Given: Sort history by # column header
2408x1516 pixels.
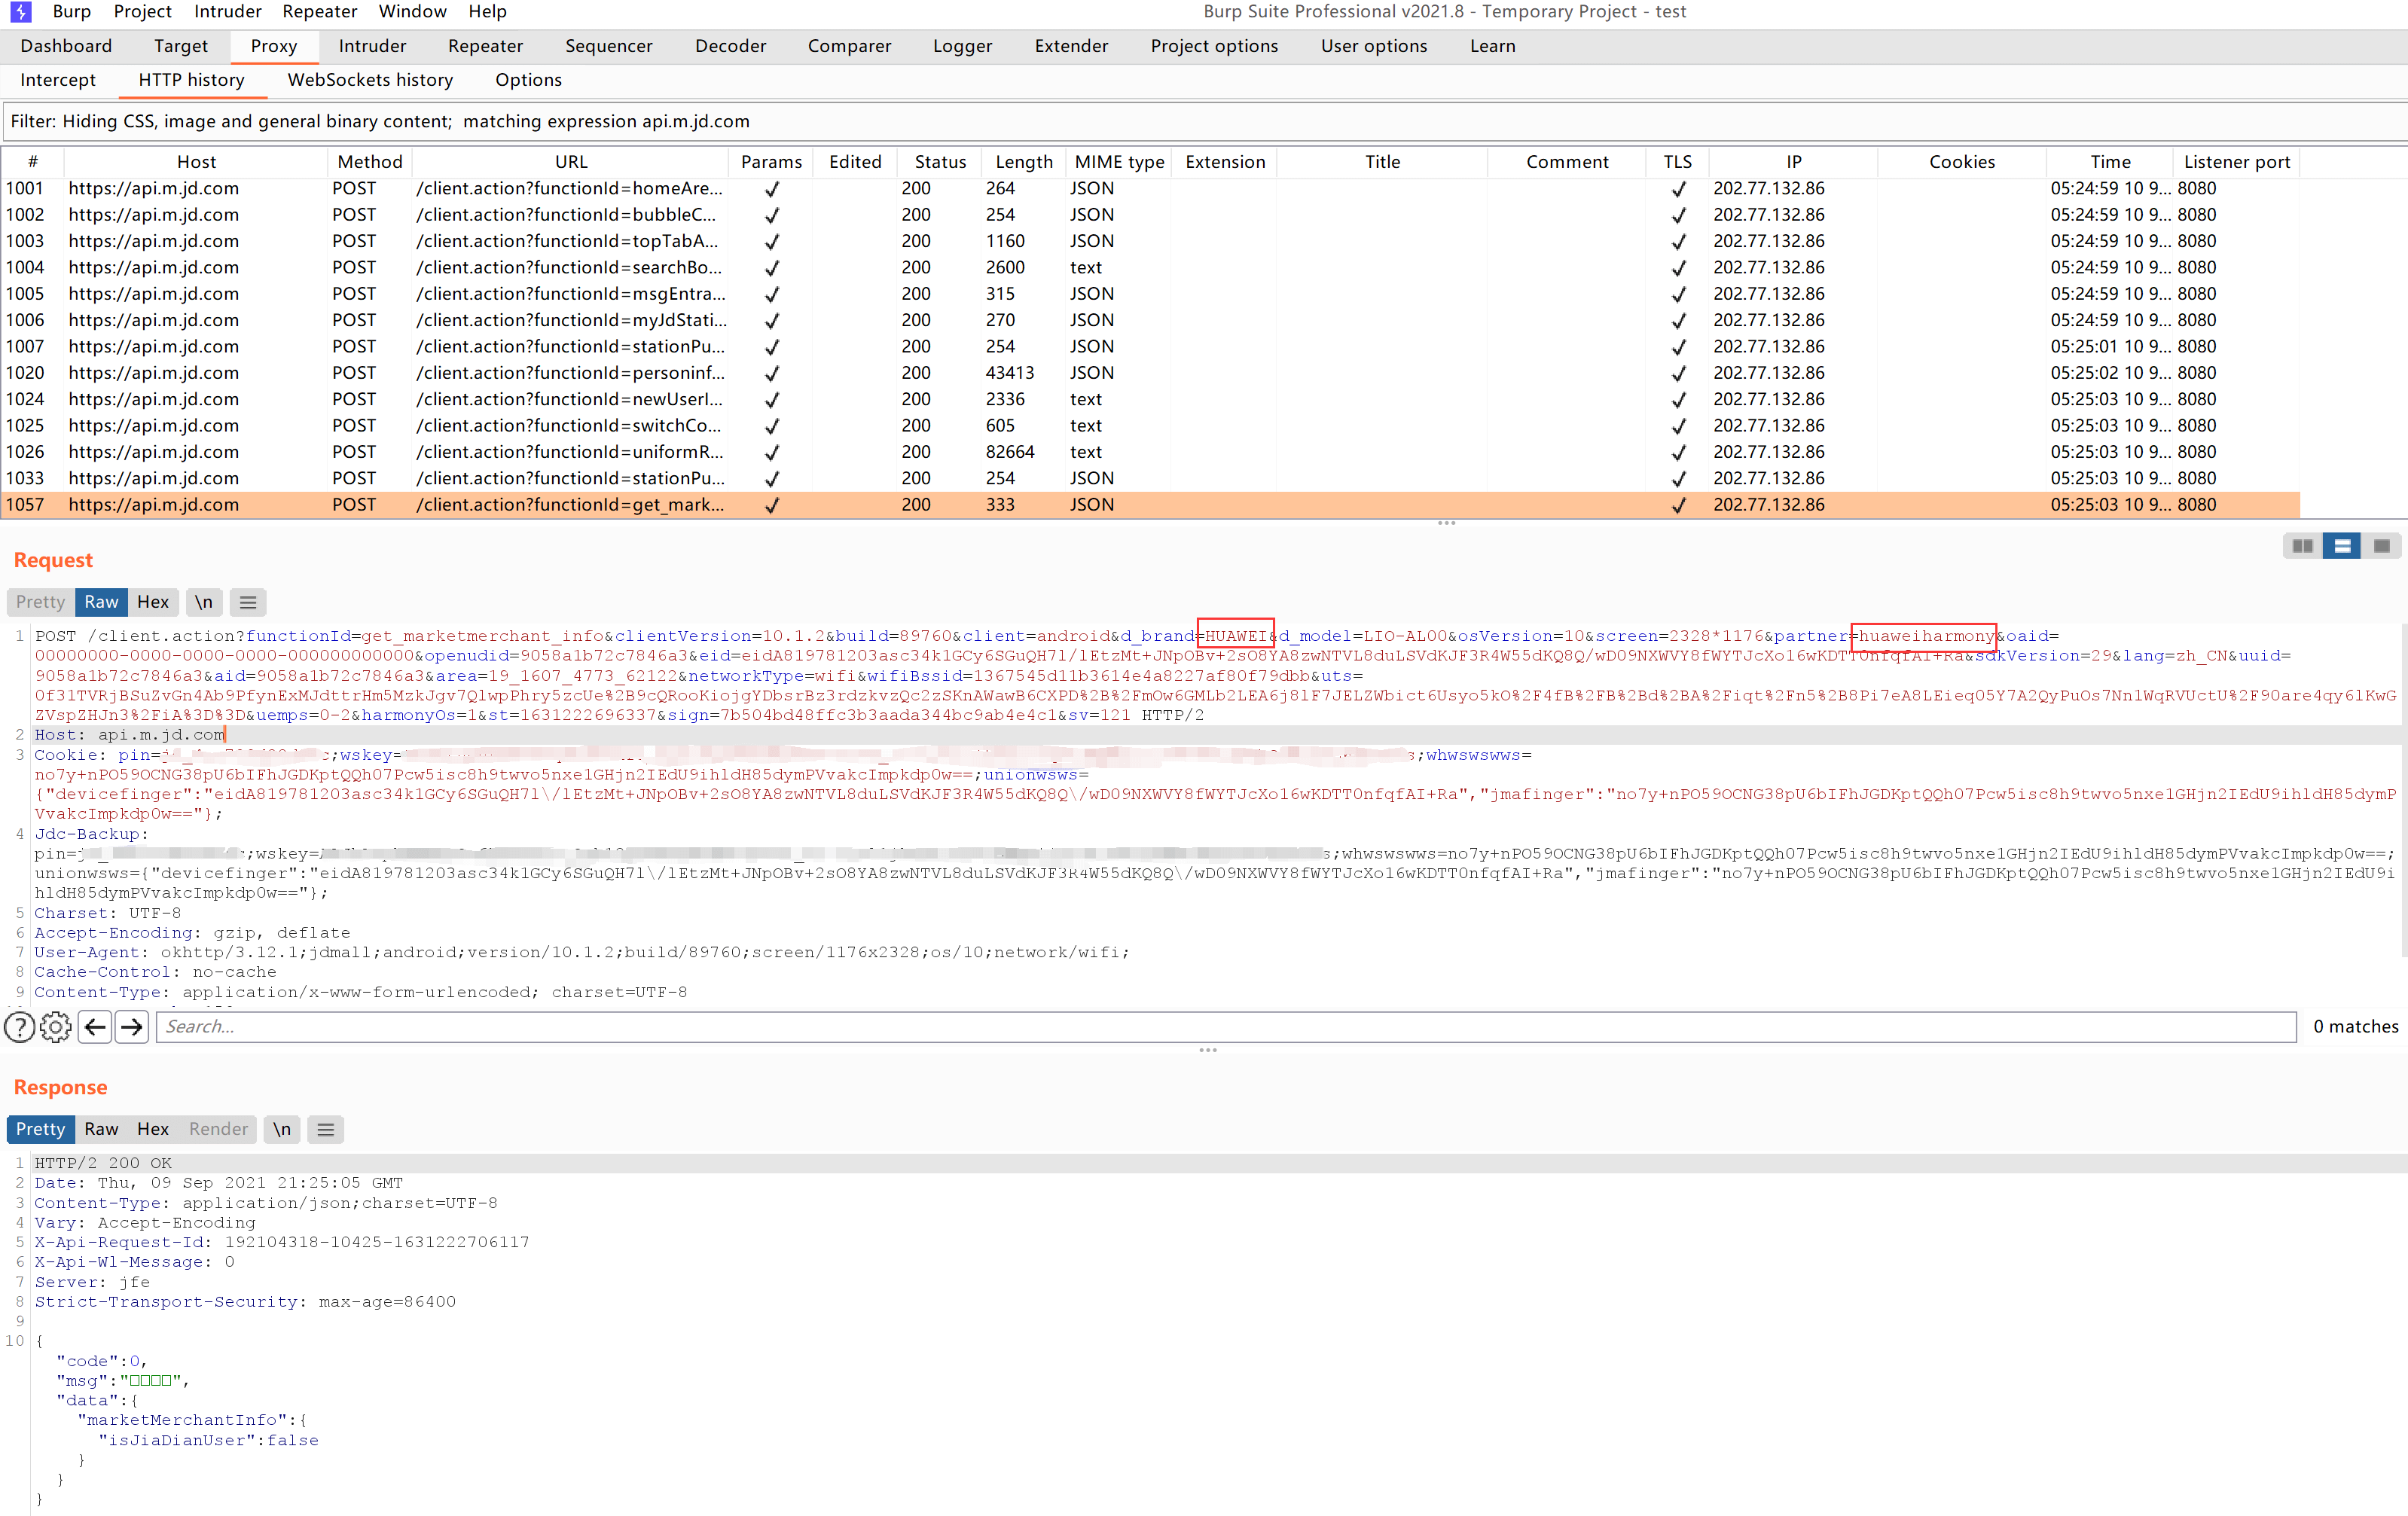Looking at the screenshot, I should (33, 162).
